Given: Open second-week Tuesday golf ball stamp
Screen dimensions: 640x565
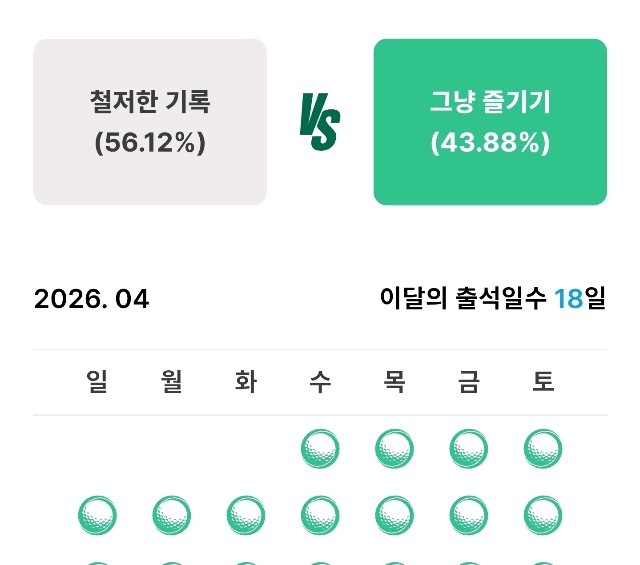Looking at the screenshot, I should [x=246, y=516].
